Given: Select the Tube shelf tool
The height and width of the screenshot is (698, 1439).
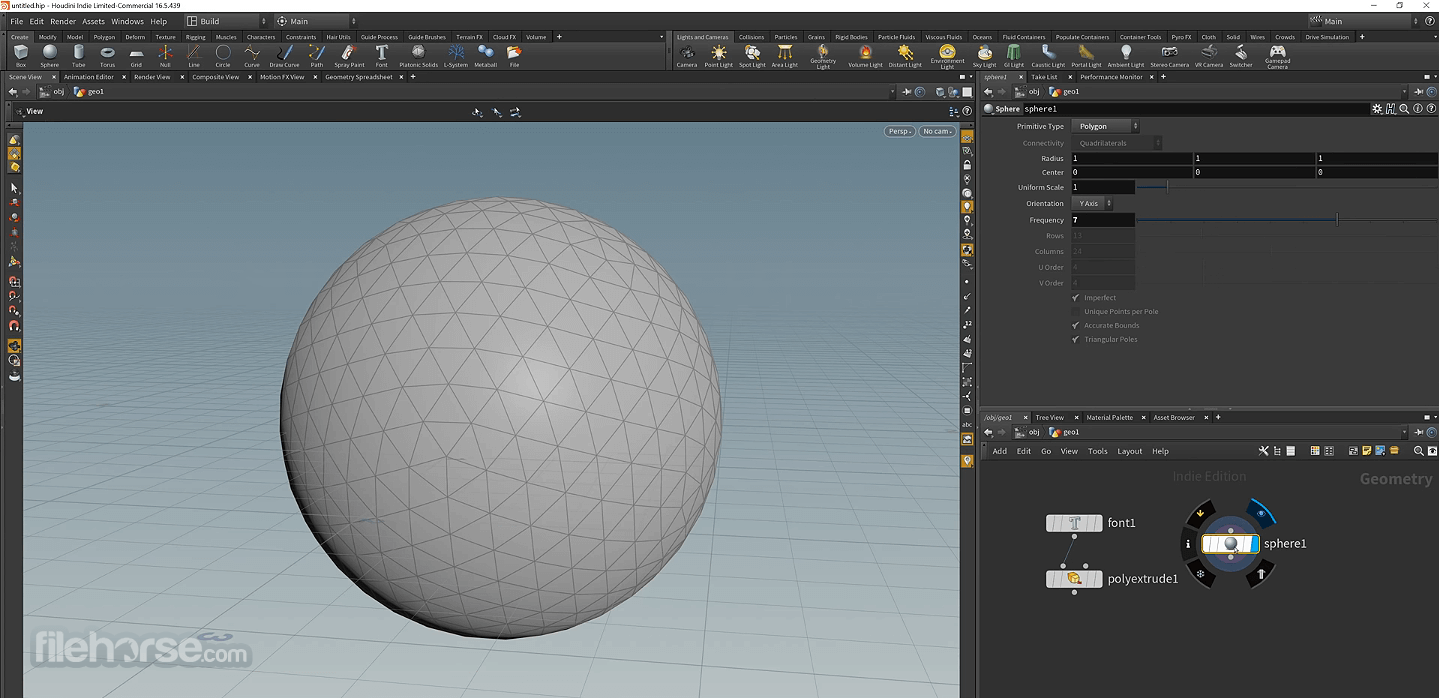Looking at the screenshot, I should pyautogui.click(x=78, y=56).
